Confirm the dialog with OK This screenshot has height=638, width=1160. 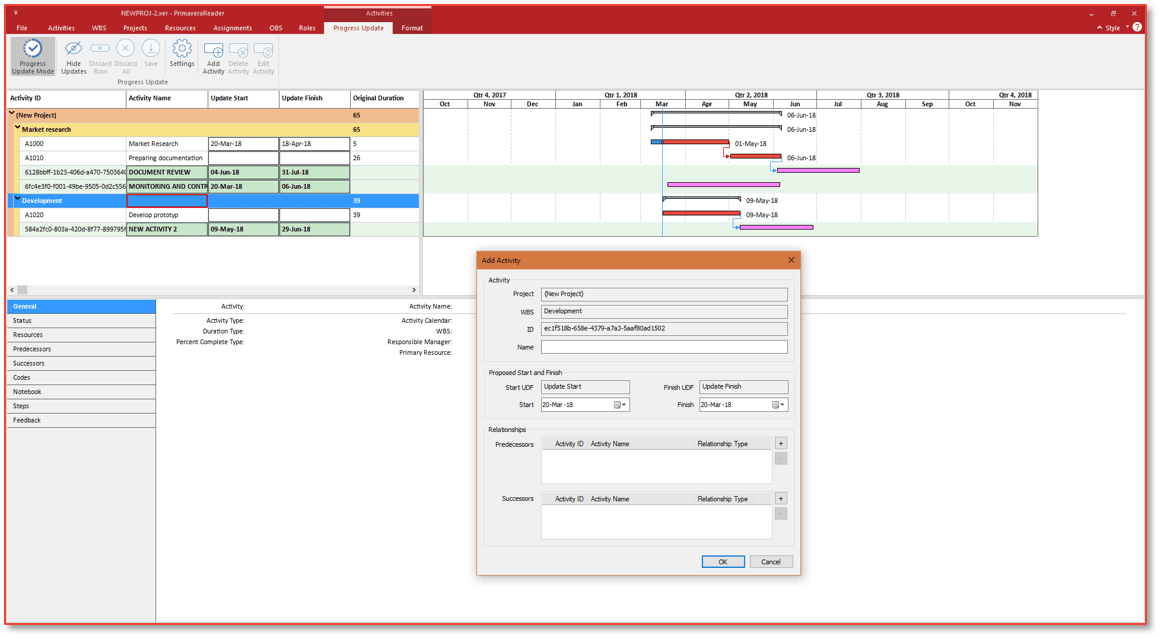[x=722, y=561]
